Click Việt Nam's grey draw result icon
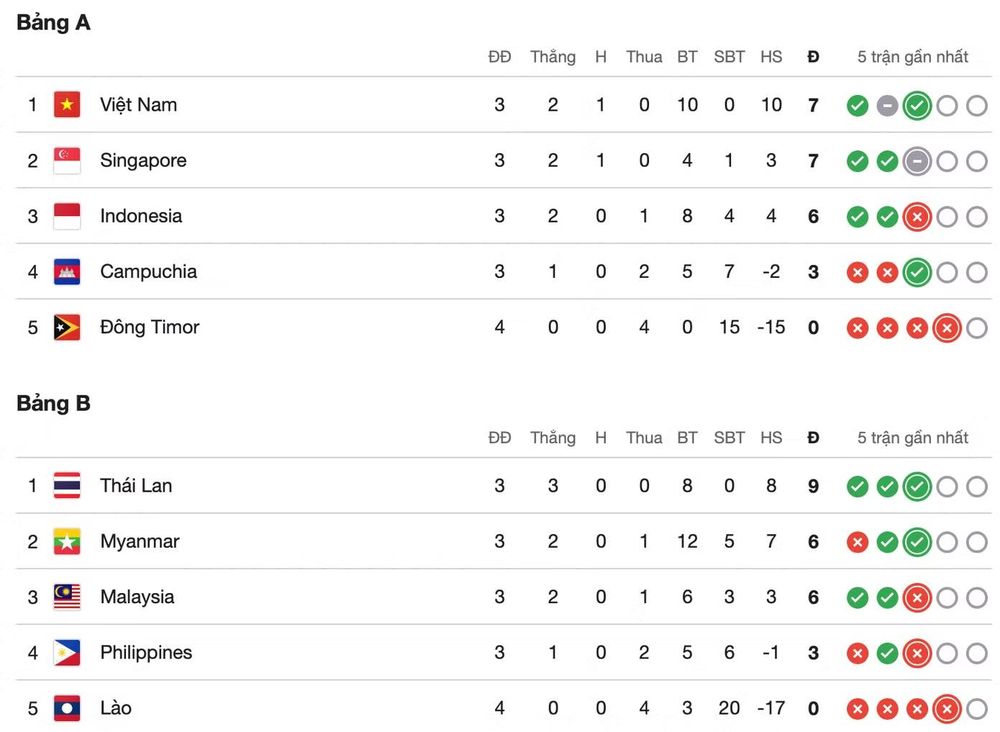This screenshot has width=1000, height=732. pos(887,106)
